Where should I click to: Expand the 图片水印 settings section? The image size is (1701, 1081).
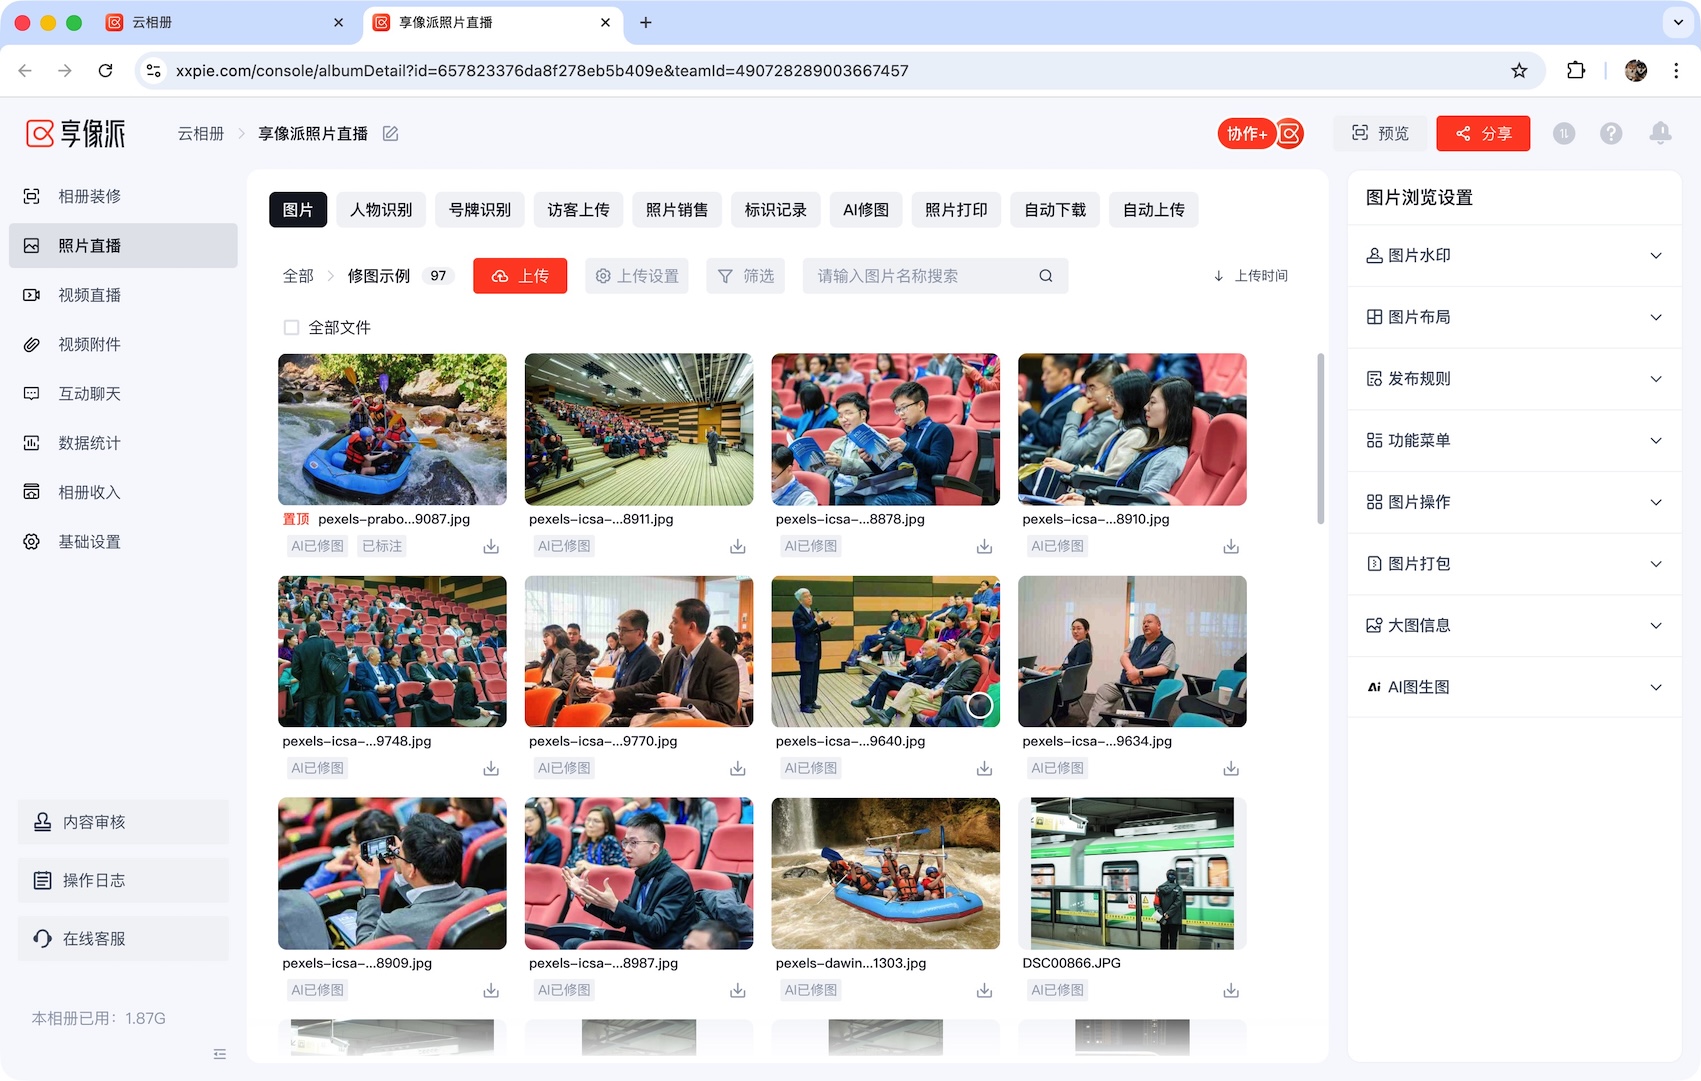click(1513, 256)
